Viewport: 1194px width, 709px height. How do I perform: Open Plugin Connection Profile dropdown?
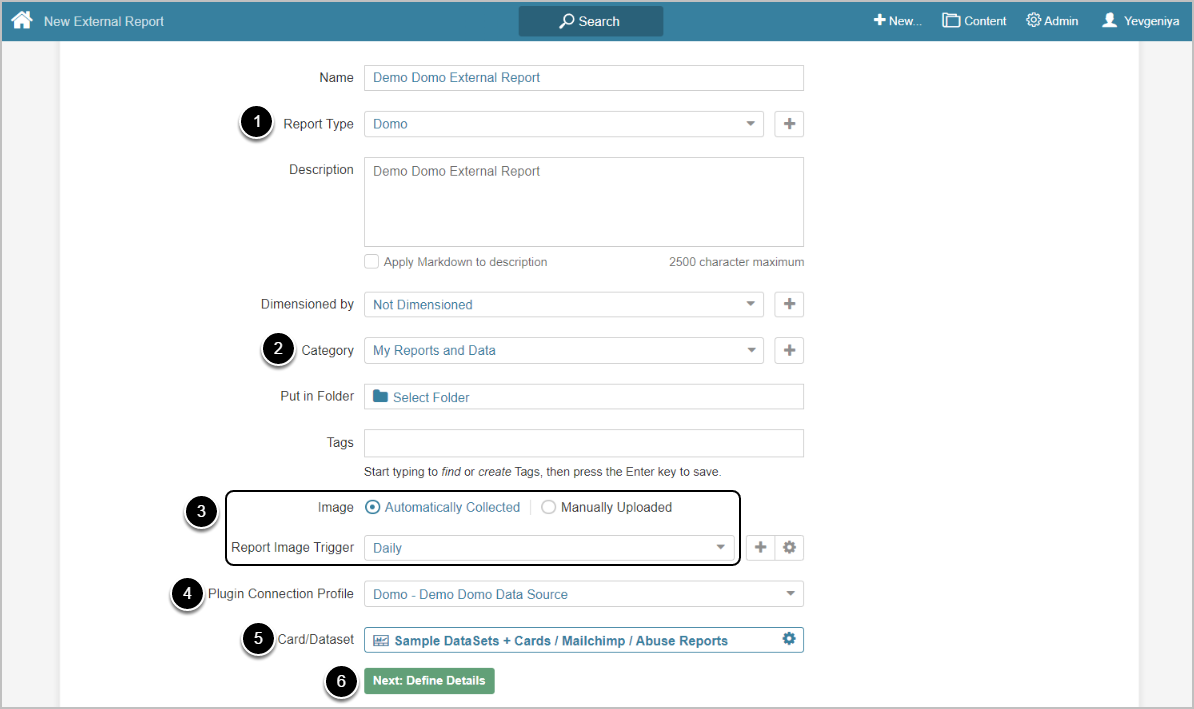click(583, 594)
